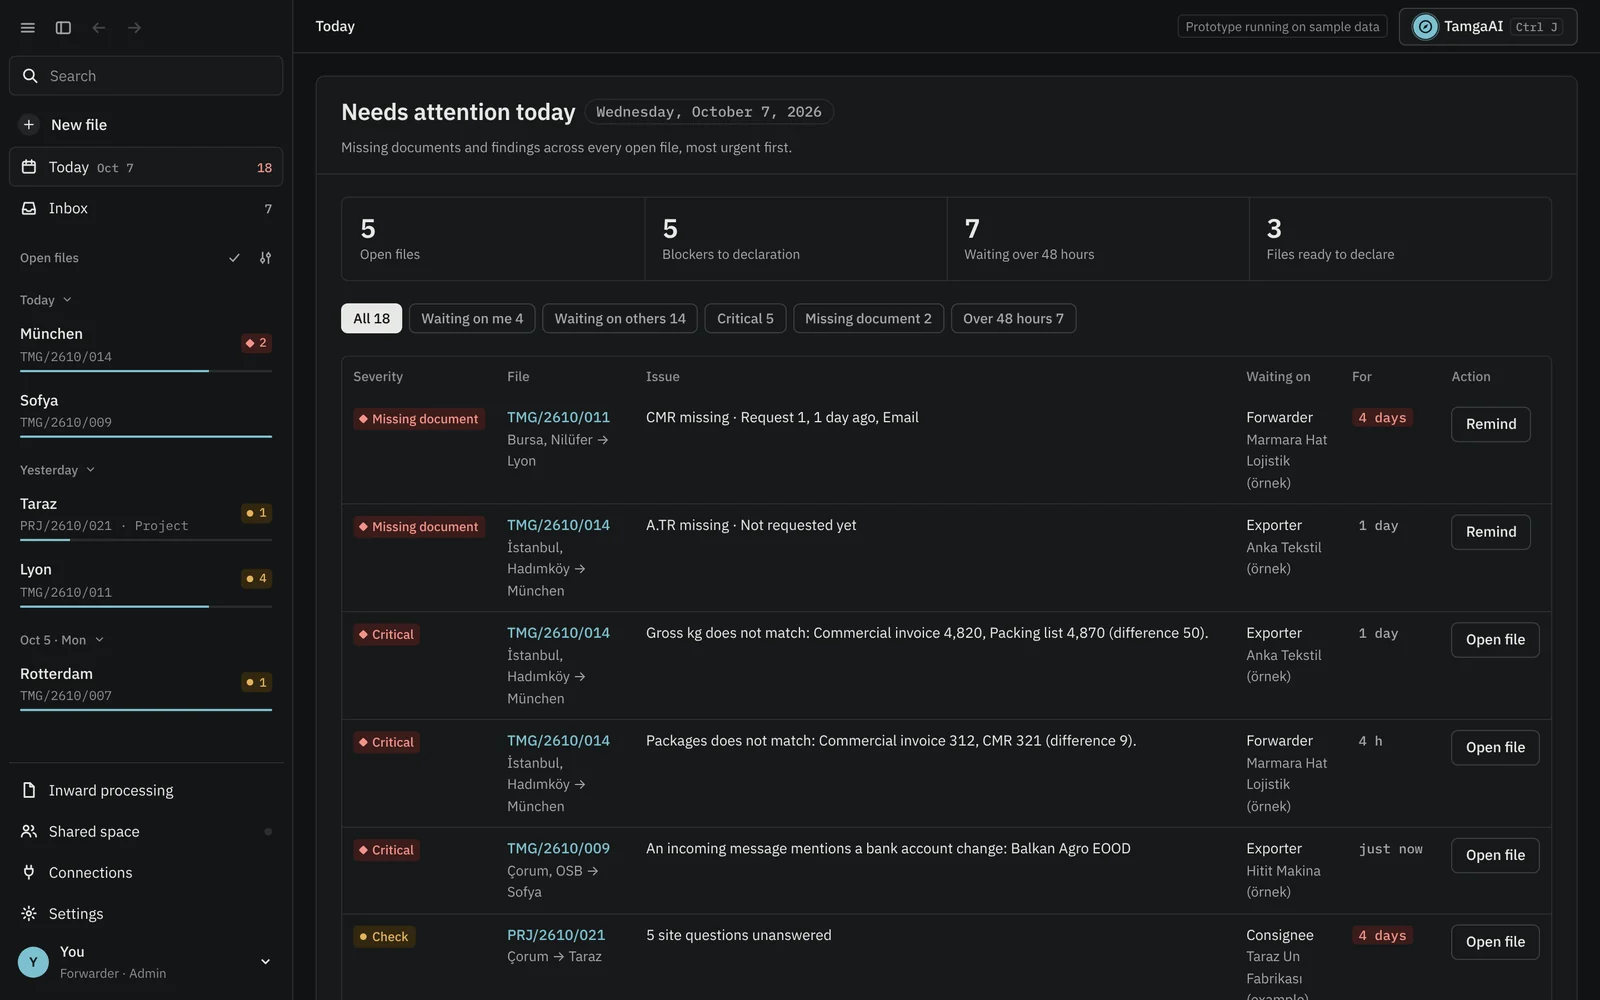Image resolution: width=1600 pixels, height=1000 pixels.
Task: Click the Blockers to declaration stat card
Action: point(796,239)
